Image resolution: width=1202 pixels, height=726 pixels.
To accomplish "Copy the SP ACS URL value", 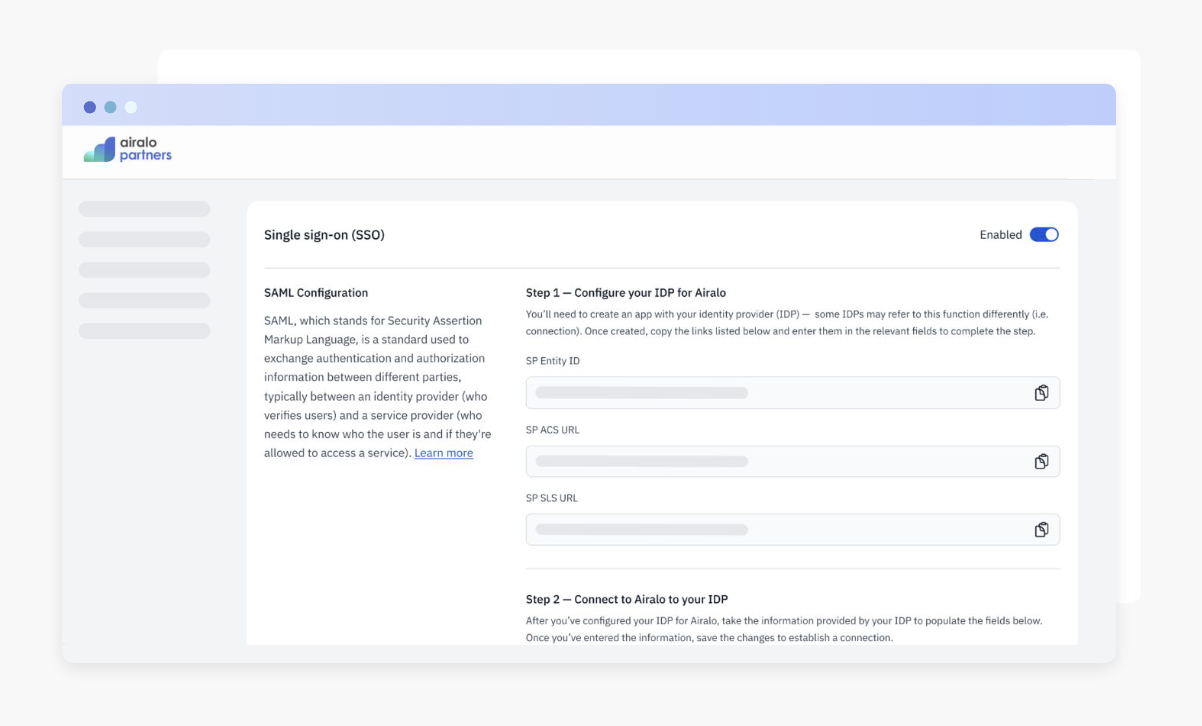I will (x=1041, y=461).
